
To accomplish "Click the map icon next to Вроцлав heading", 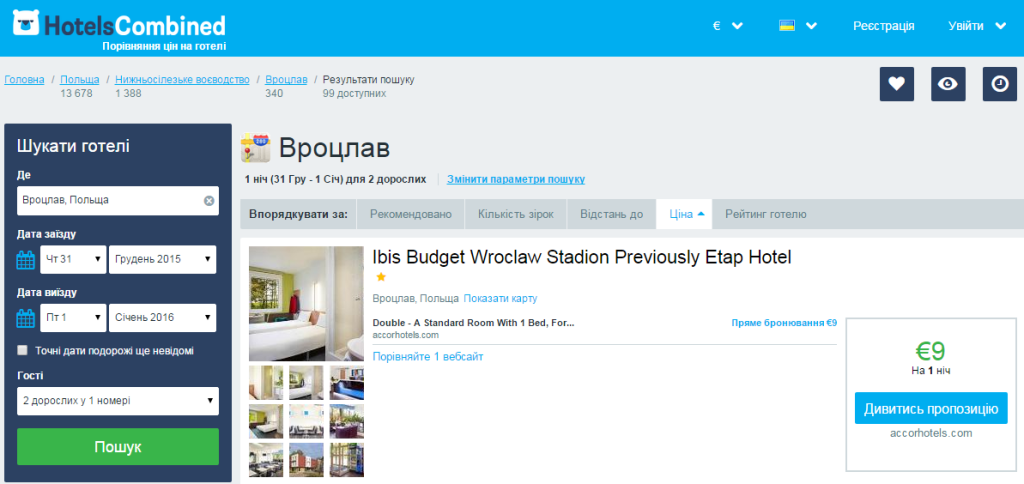I will pos(255,148).
